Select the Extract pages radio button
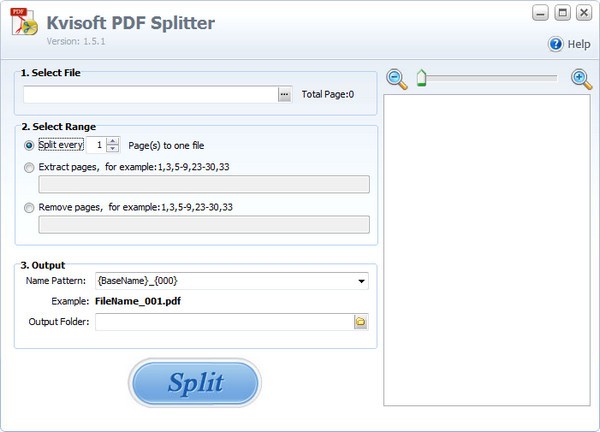600x432 pixels. [28, 167]
